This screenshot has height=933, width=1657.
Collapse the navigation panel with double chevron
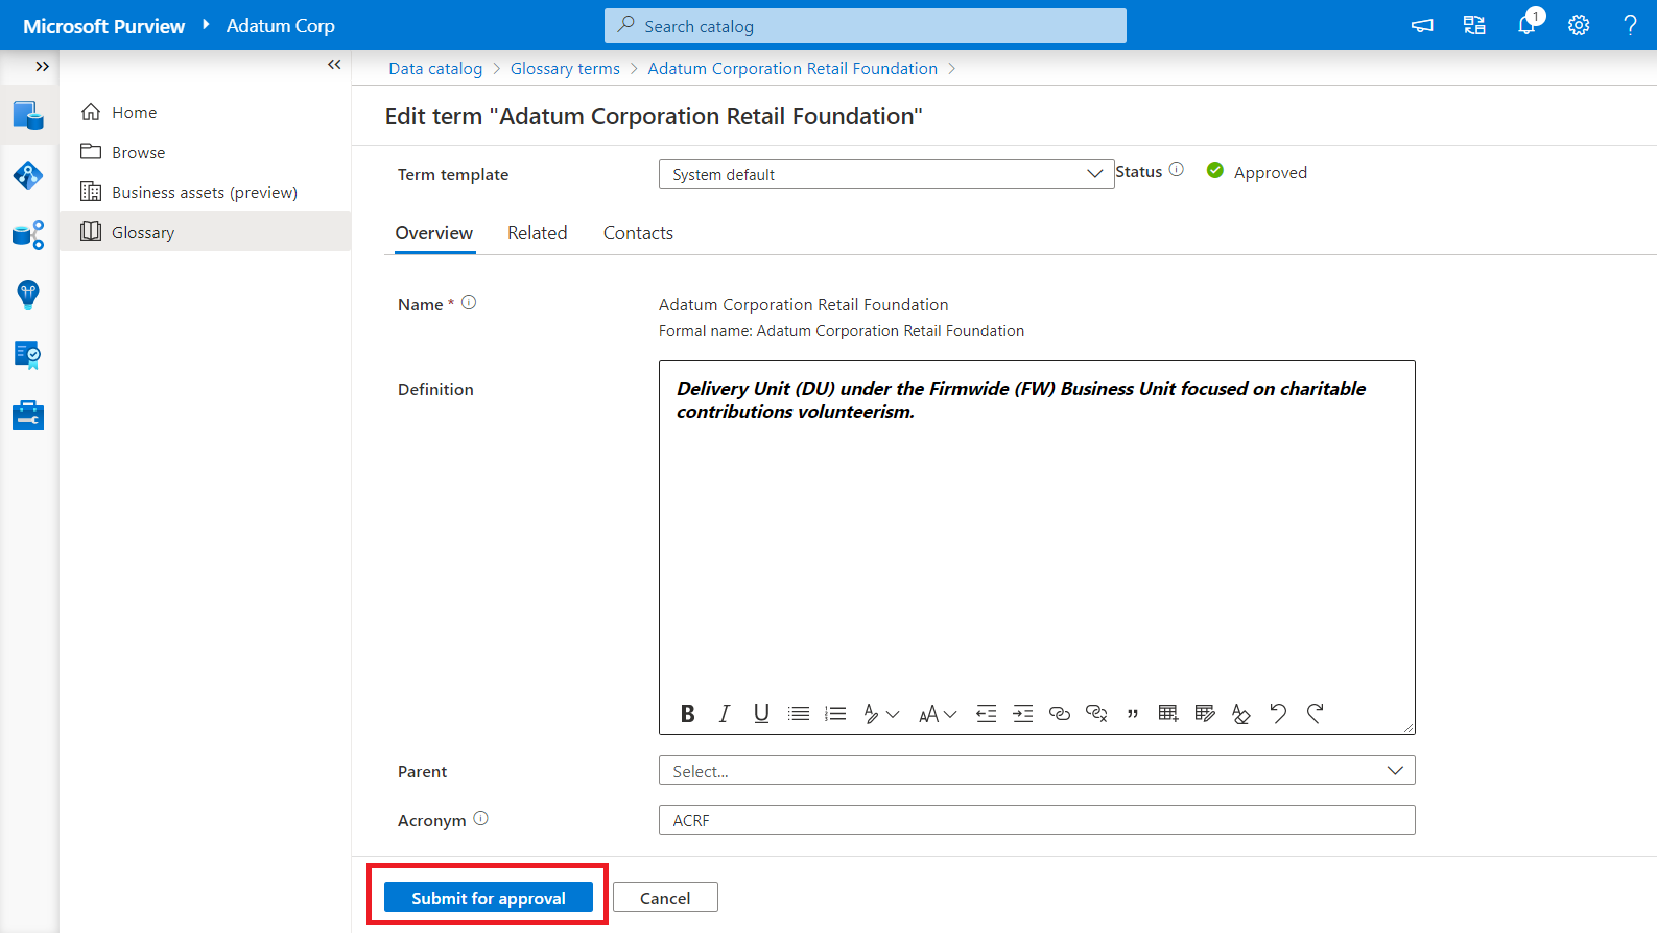click(334, 65)
